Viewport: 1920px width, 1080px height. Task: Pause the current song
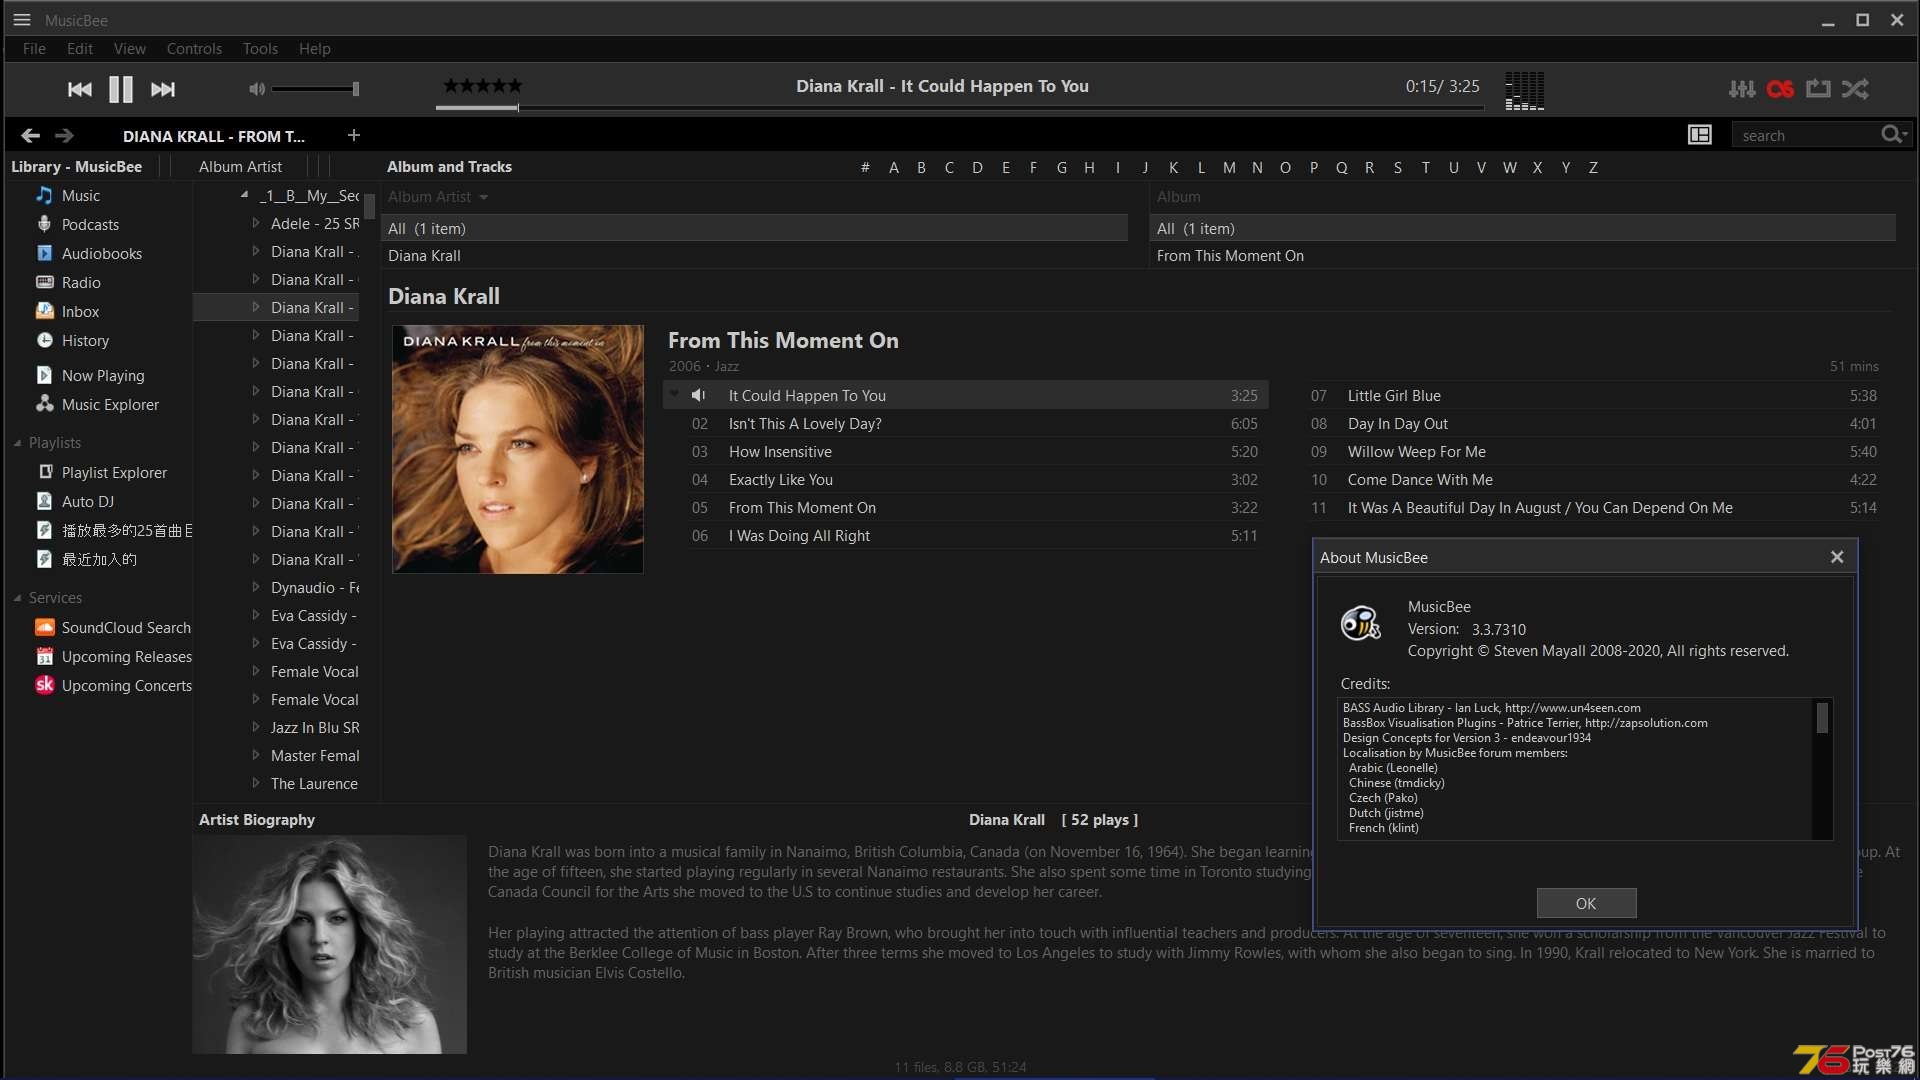point(121,90)
